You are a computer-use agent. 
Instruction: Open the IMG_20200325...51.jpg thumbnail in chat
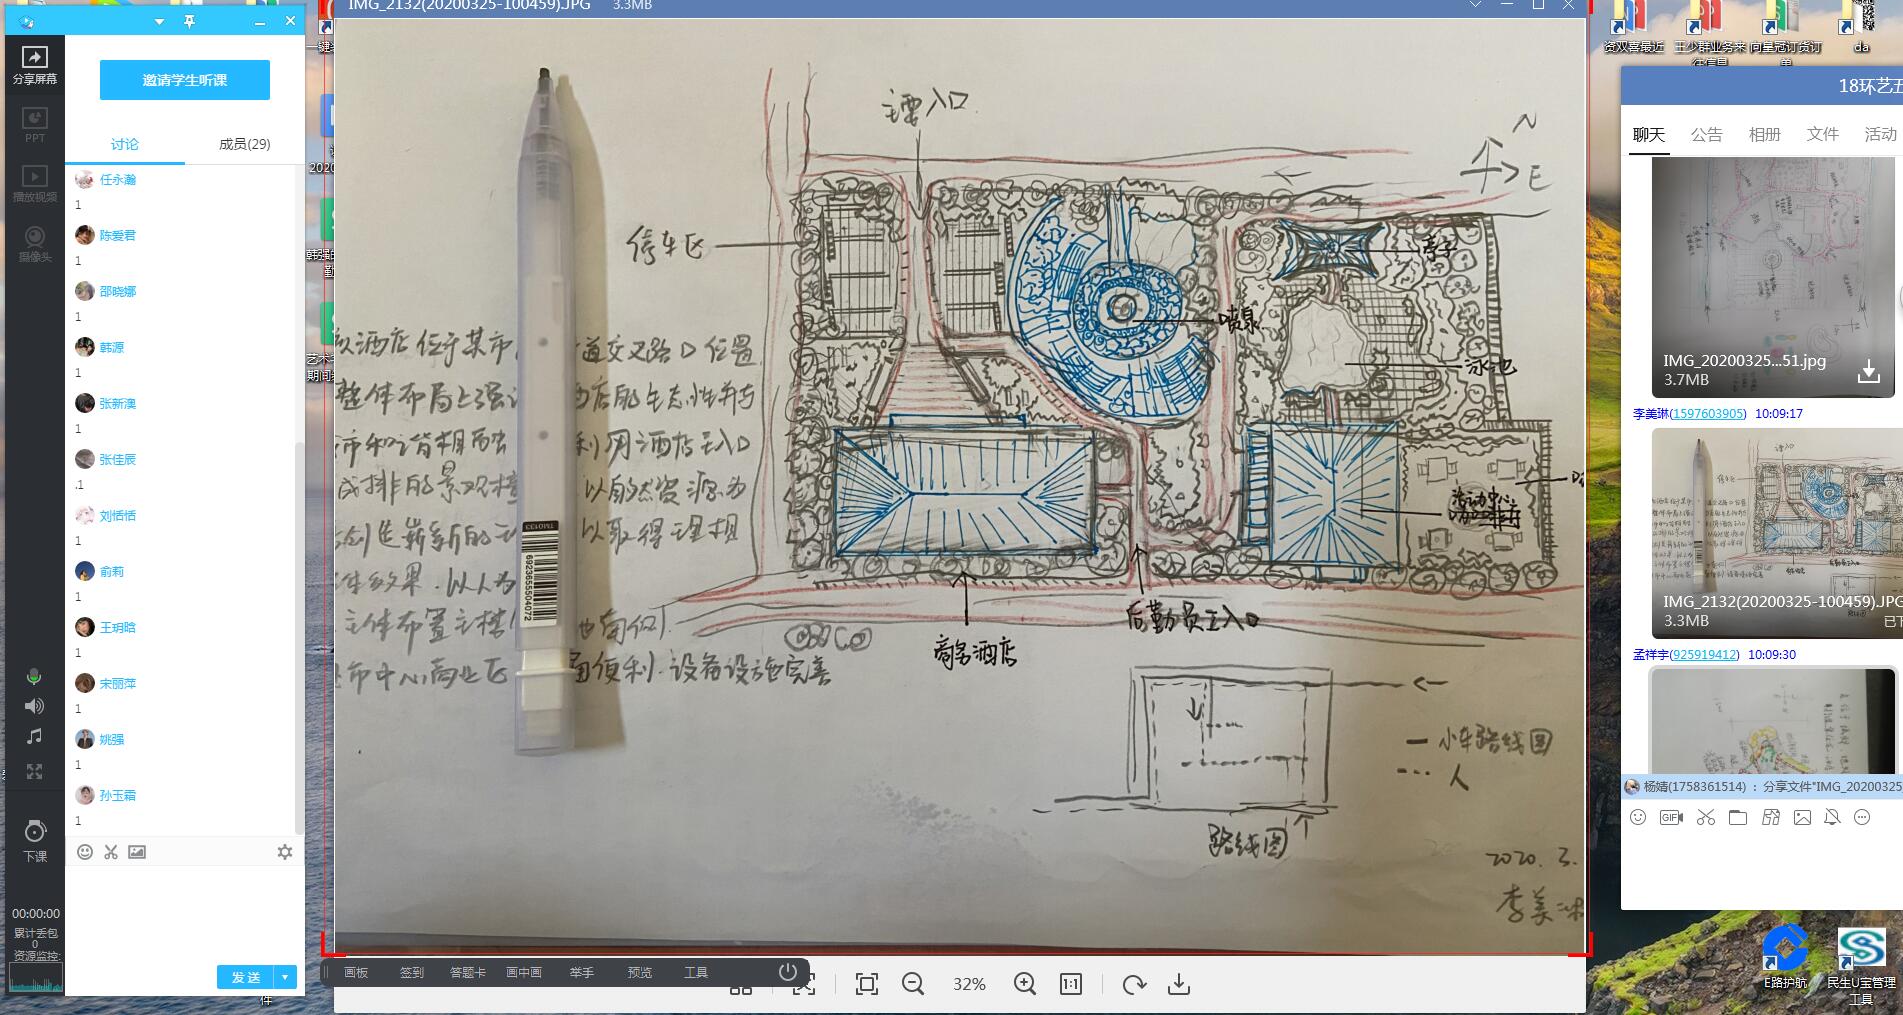tap(1772, 276)
